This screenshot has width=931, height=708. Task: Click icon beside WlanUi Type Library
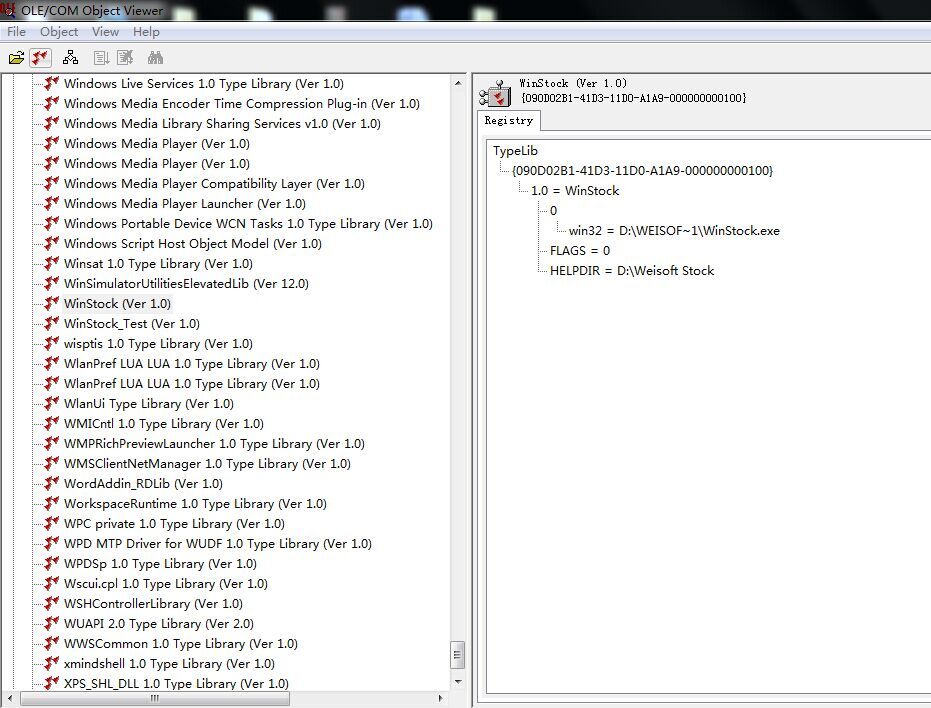point(52,403)
